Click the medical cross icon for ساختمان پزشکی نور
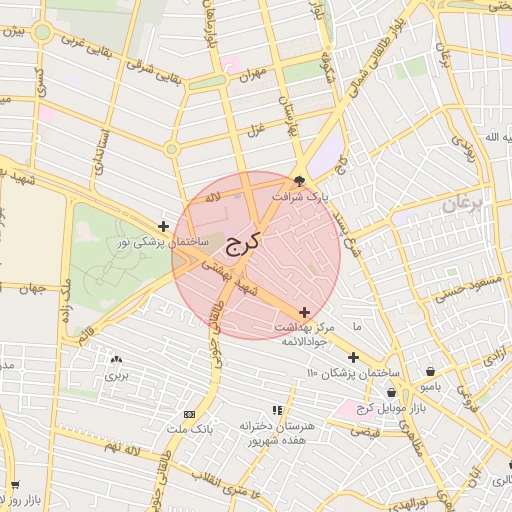 [163, 226]
